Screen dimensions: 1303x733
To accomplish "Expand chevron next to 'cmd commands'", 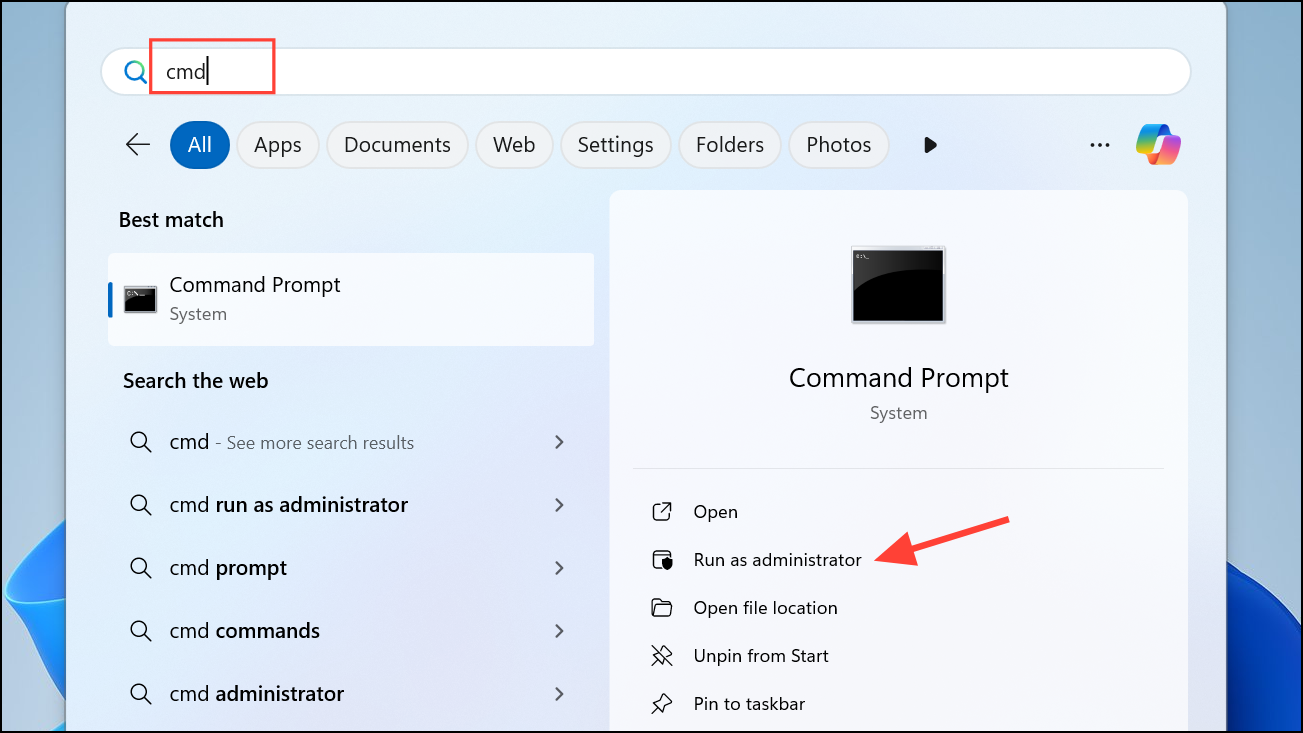I will 559,631.
